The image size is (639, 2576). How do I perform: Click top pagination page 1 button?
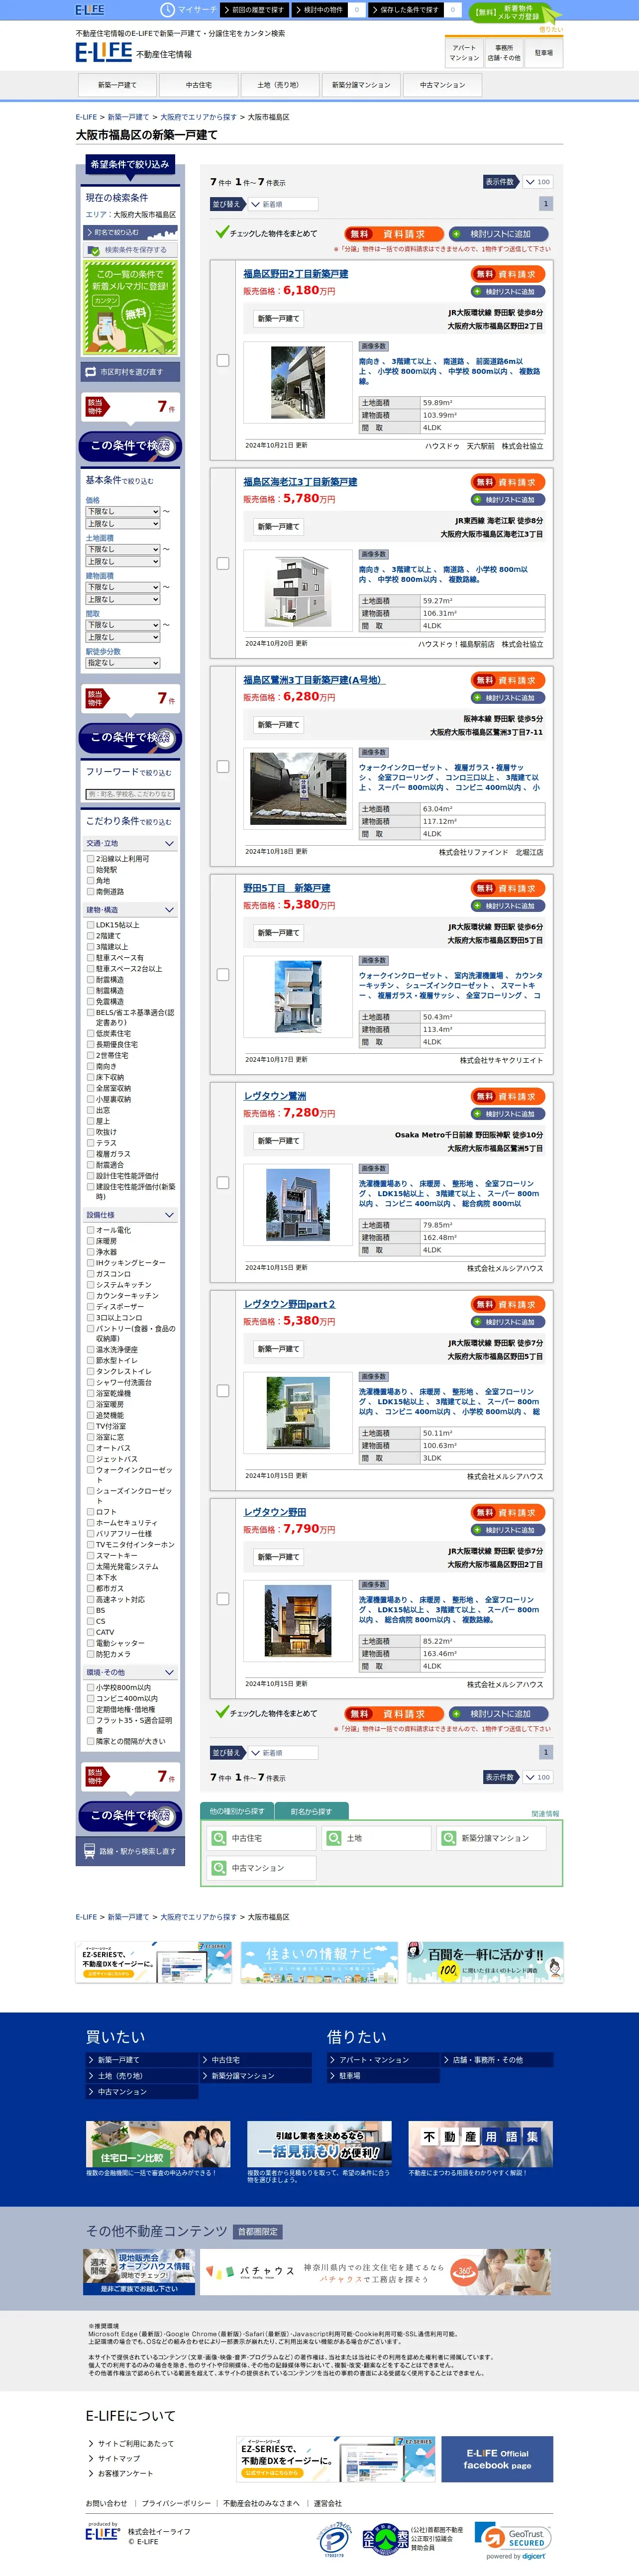(545, 204)
